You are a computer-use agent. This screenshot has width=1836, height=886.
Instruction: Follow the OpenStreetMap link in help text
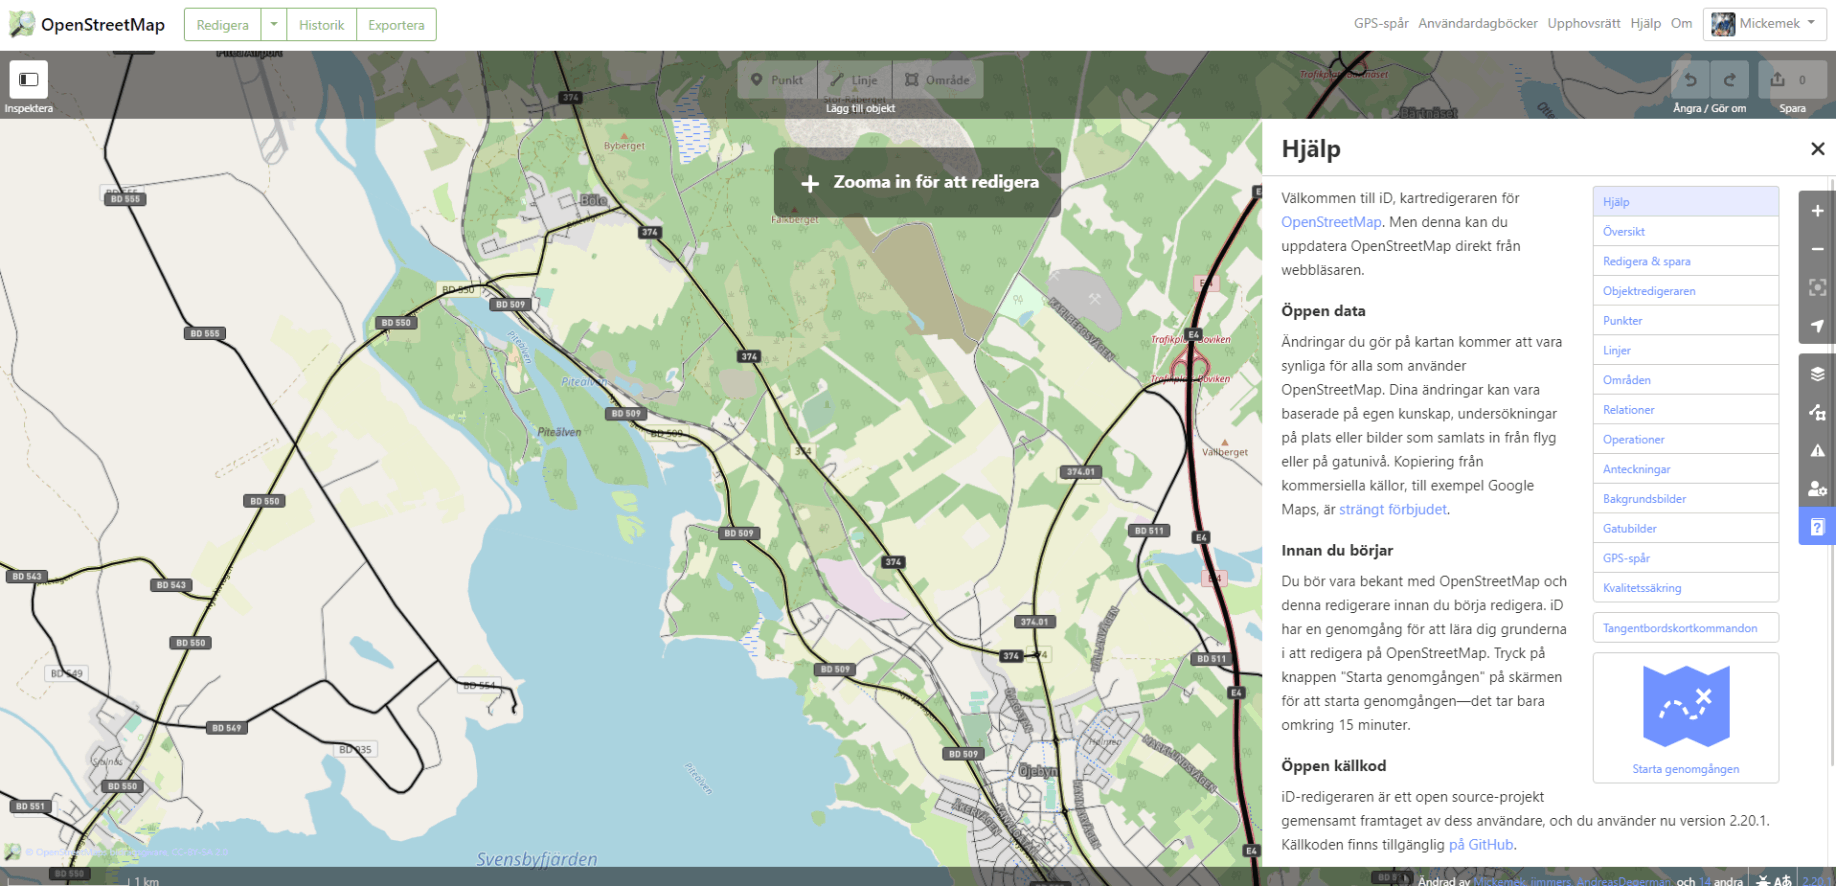tap(1331, 222)
